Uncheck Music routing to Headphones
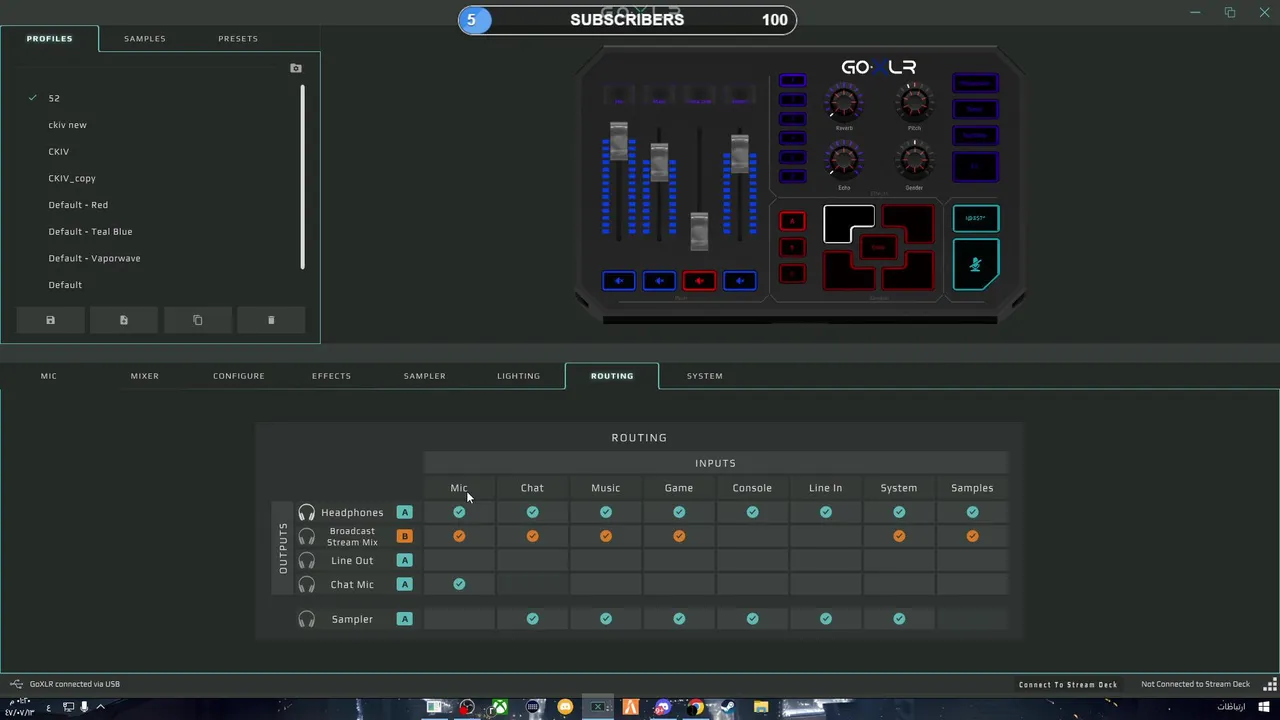The height and width of the screenshot is (720, 1280). (x=606, y=512)
